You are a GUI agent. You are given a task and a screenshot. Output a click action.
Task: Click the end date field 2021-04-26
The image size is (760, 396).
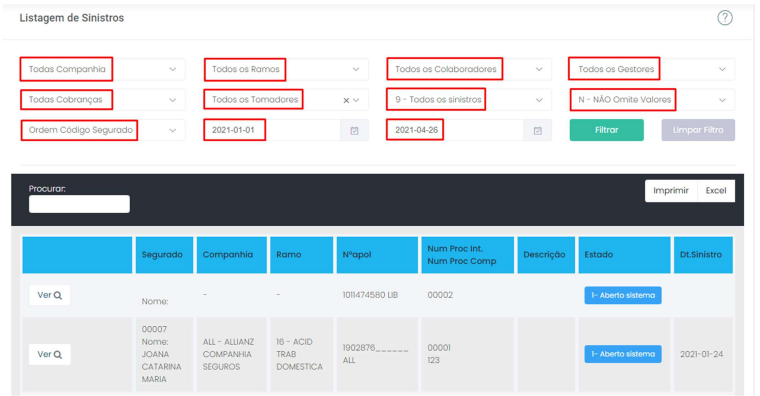coord(455,130)
